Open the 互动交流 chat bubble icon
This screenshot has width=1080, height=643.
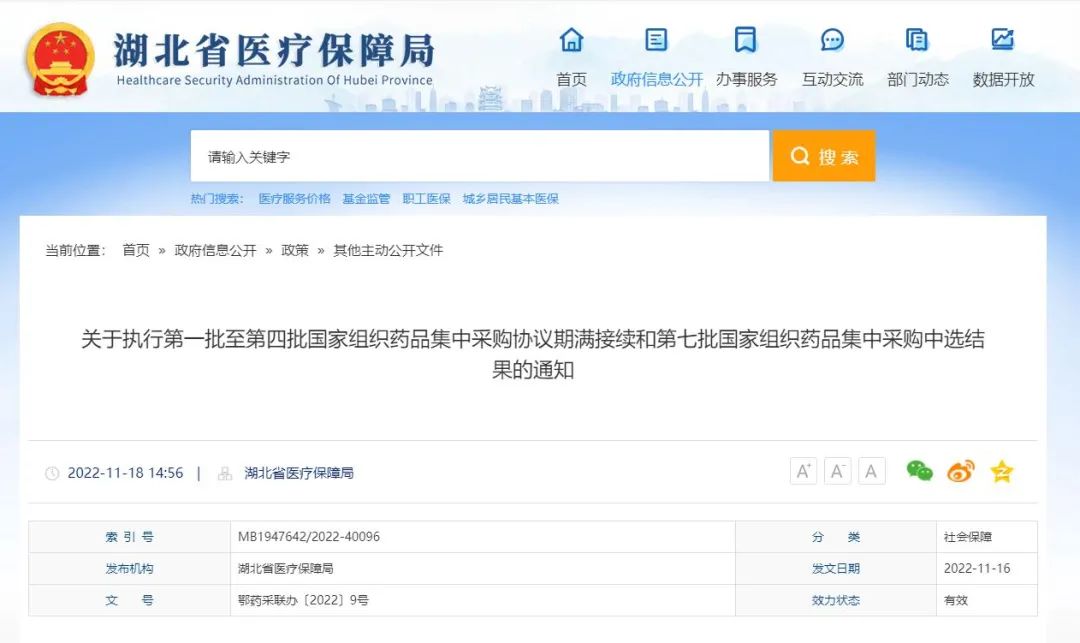pyautogui.click(x=832, y=40)
